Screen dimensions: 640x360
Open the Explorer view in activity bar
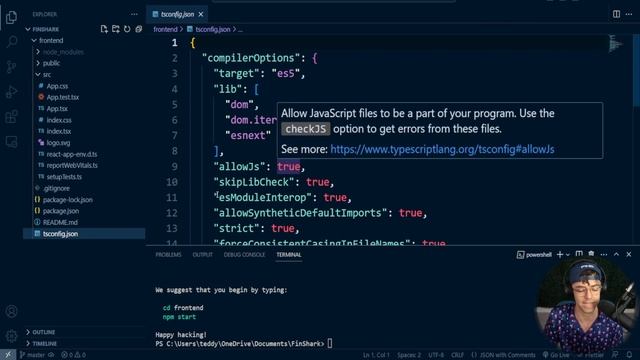(x=11, y=17)
